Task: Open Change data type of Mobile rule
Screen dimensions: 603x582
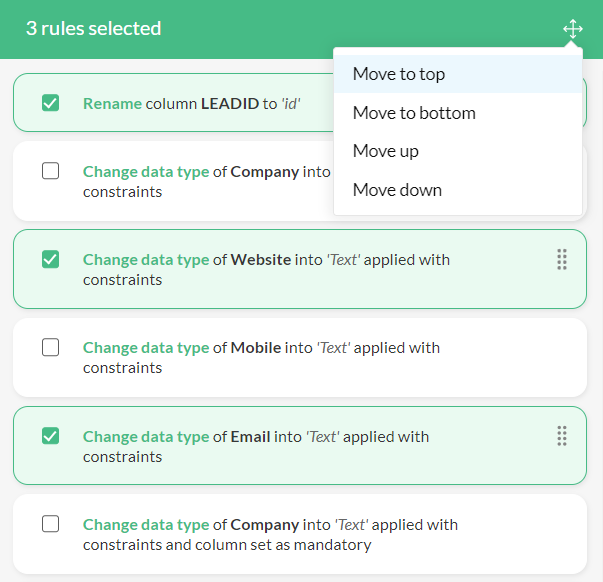Action: (x=261, y=357)
